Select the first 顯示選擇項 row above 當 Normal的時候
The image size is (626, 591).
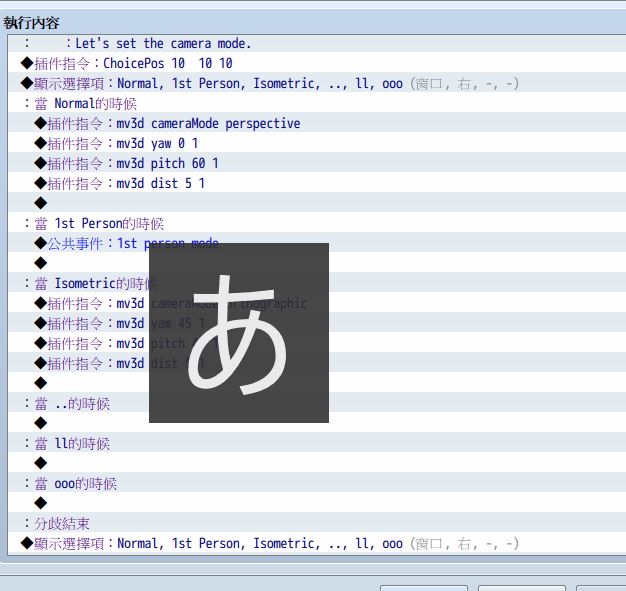click(317, 83)
